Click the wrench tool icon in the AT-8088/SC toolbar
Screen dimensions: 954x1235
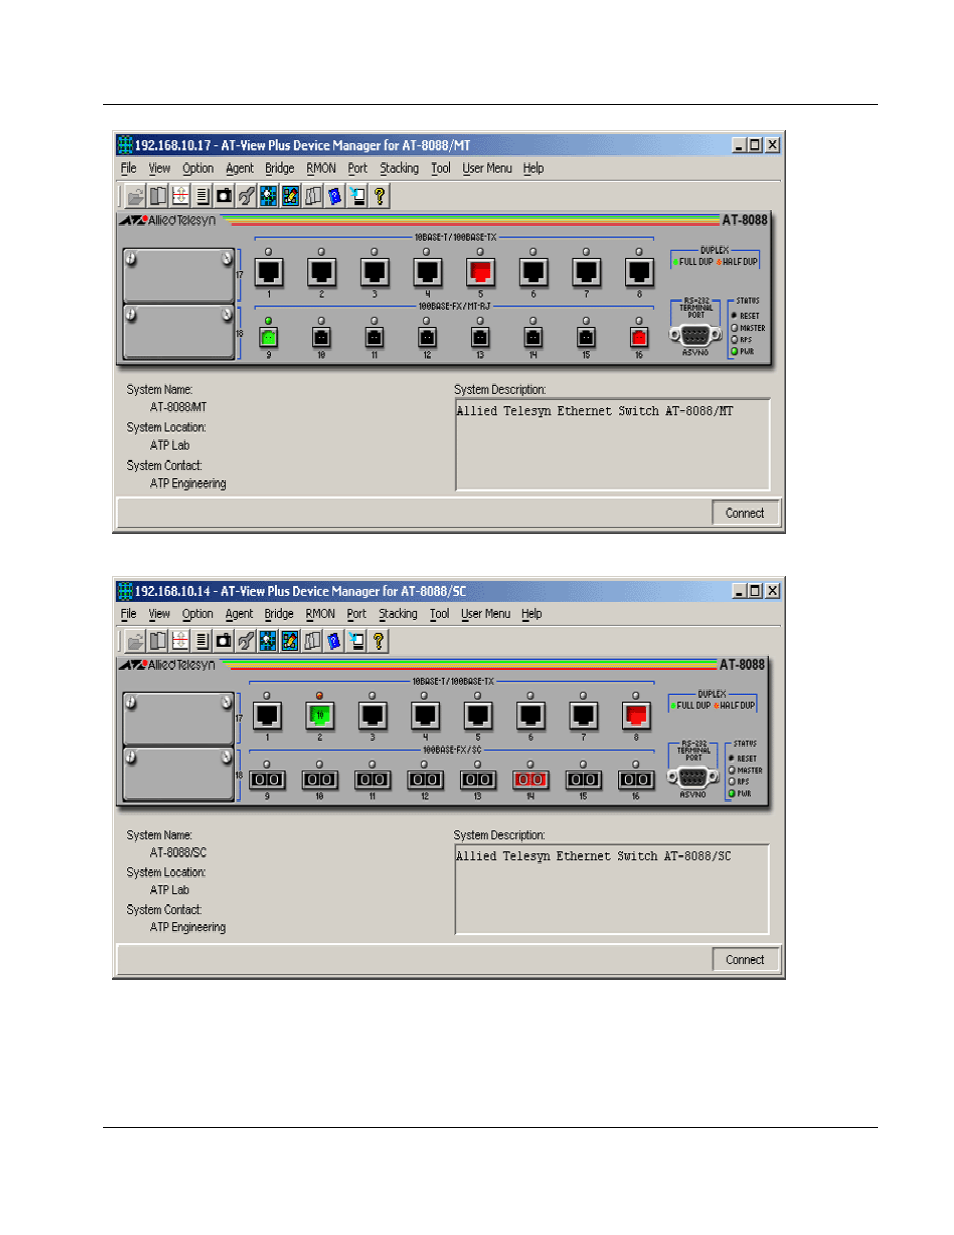pos(246,641)
